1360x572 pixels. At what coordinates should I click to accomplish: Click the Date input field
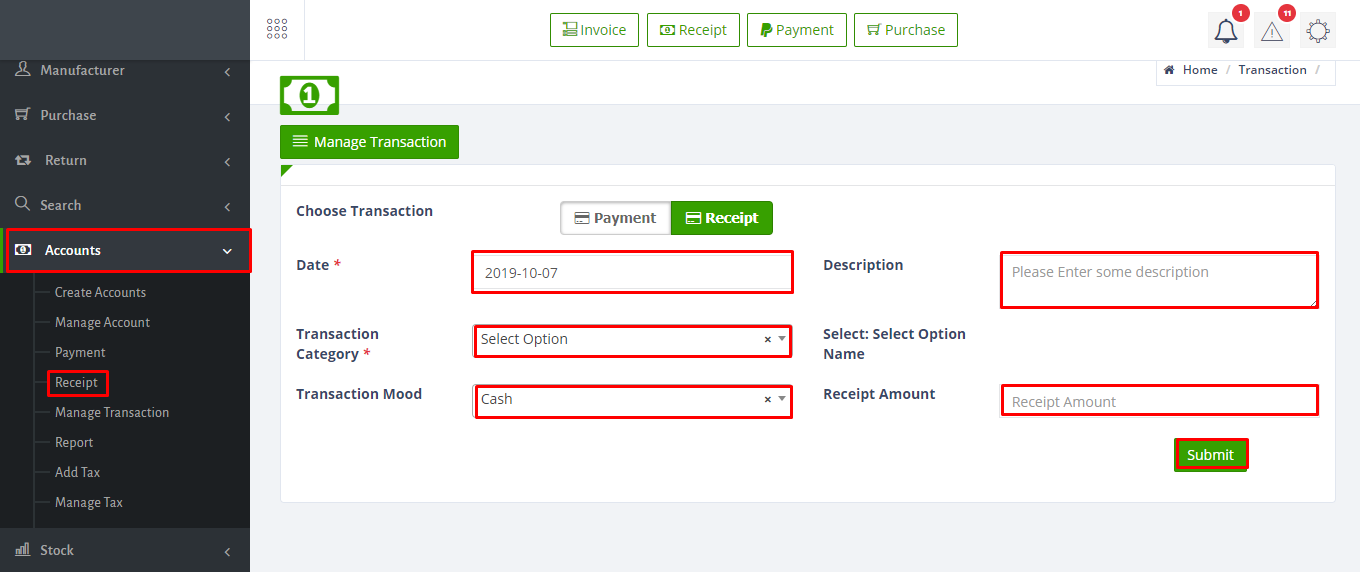pyautogui.click(x=632, y=272)
